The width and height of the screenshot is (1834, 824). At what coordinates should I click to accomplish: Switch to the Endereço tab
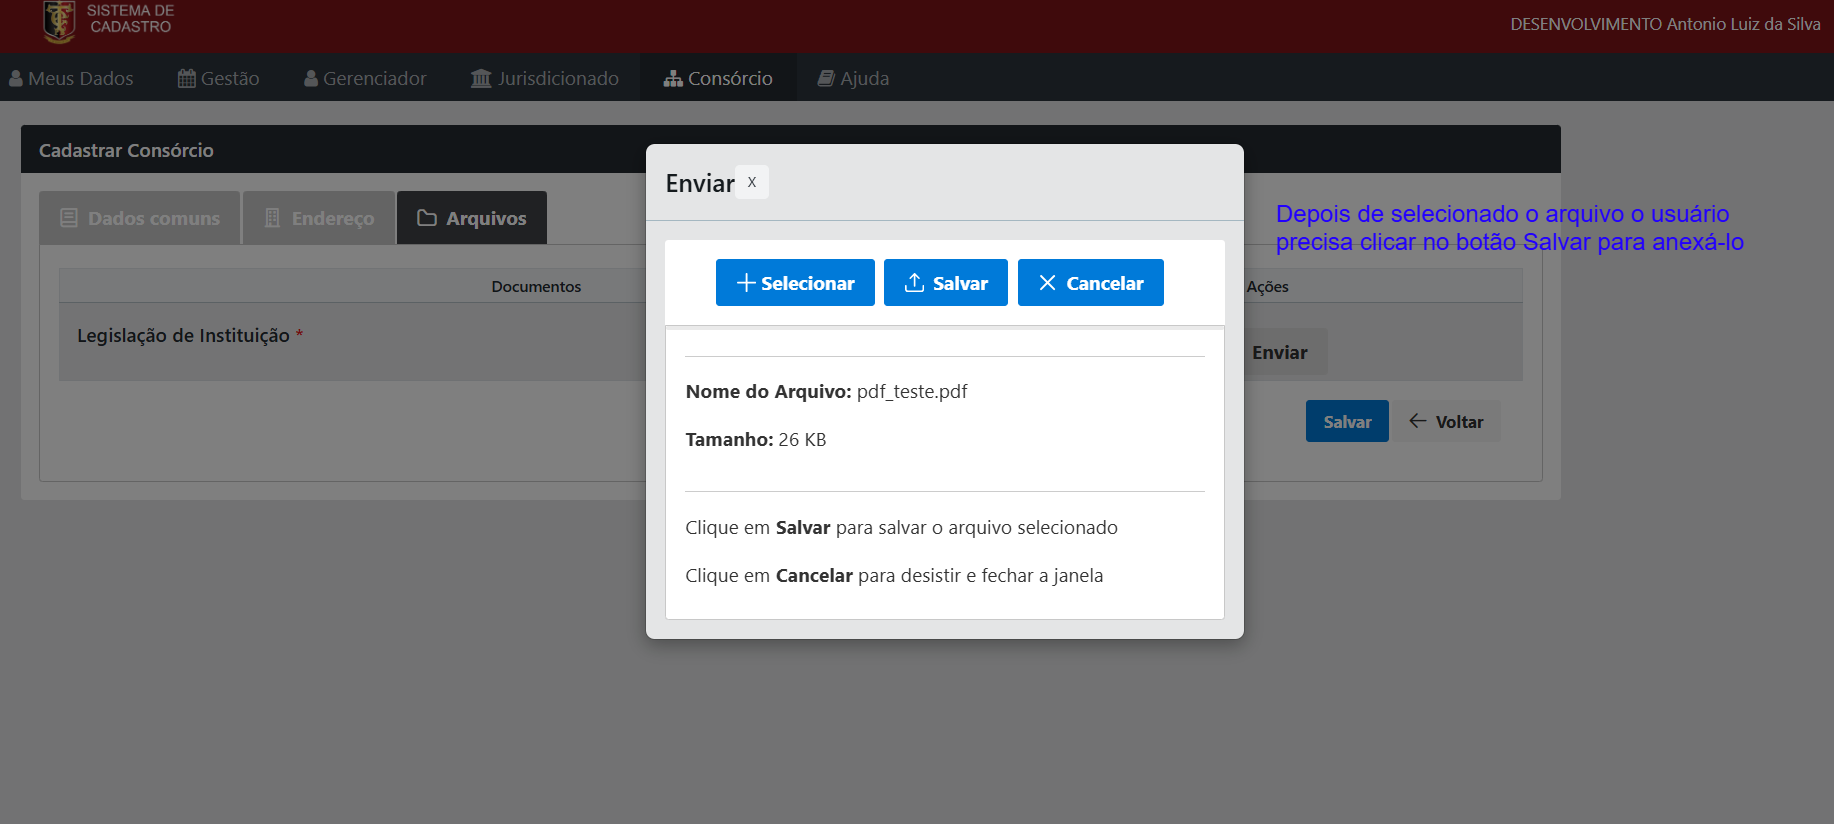click(x=319, y=218)
